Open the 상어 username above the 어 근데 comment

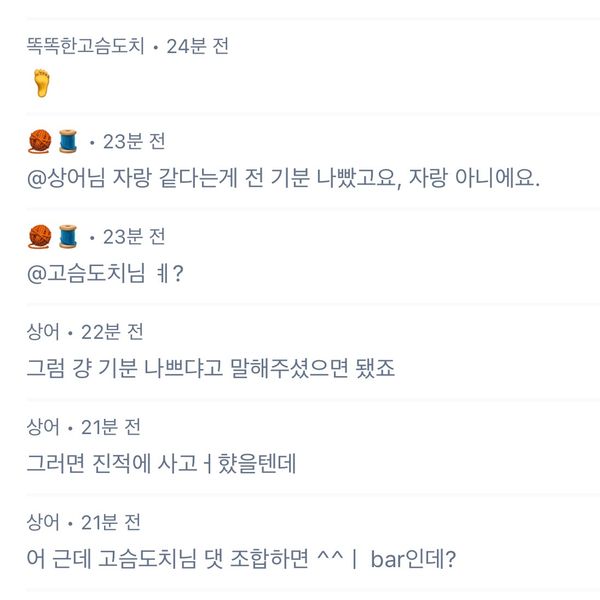[44, 521]
